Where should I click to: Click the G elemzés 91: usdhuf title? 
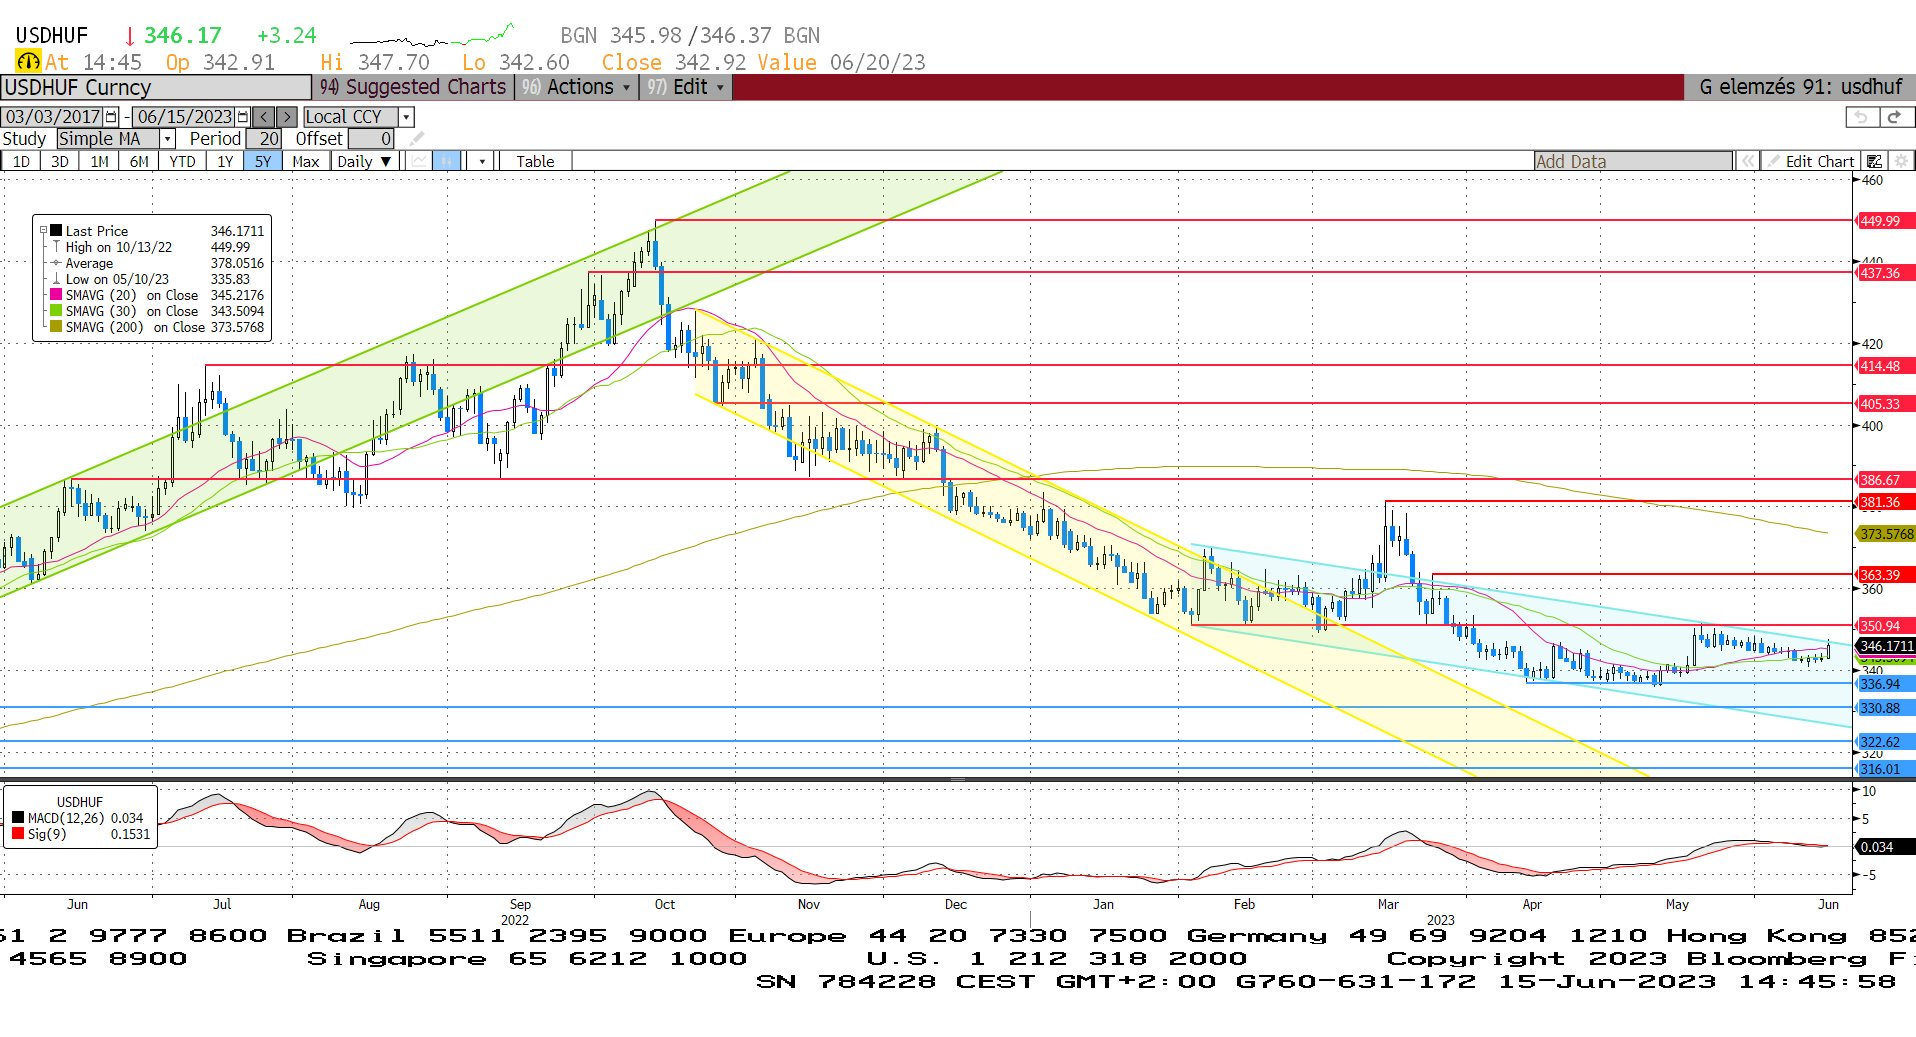[1800, 87]
